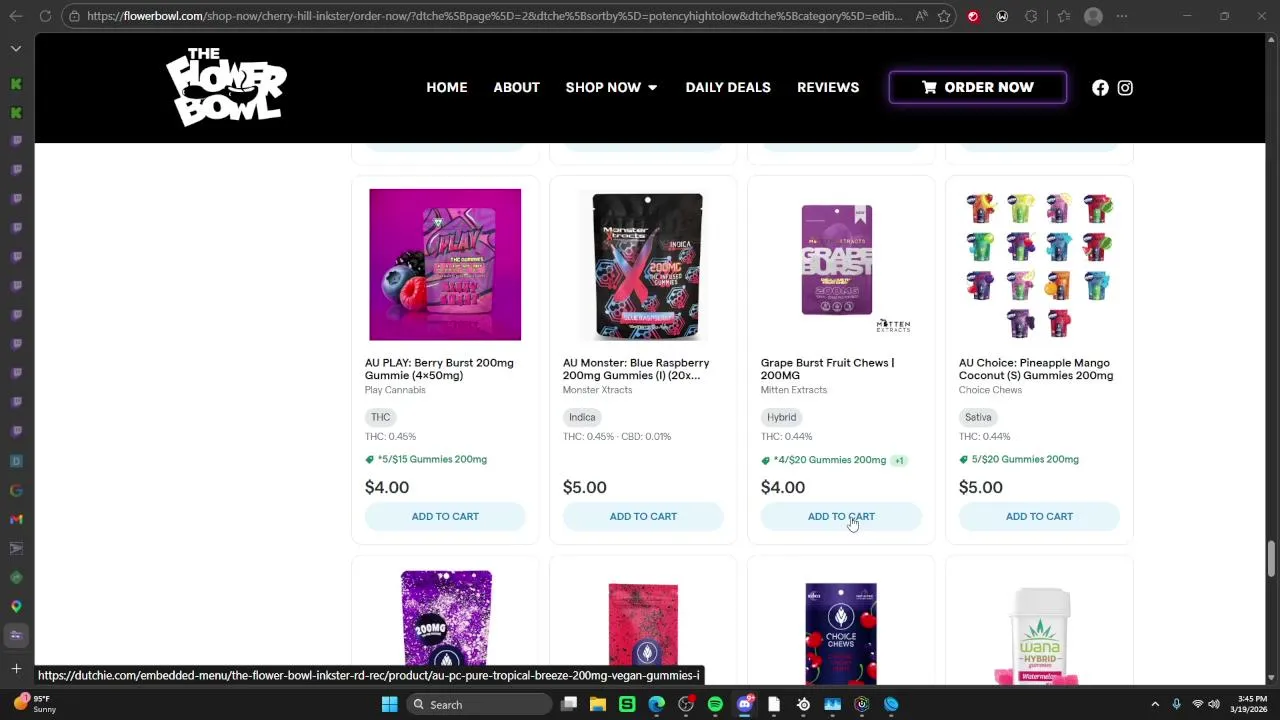Click the *5/$15 Gummies 200mg deal tag

426,459
